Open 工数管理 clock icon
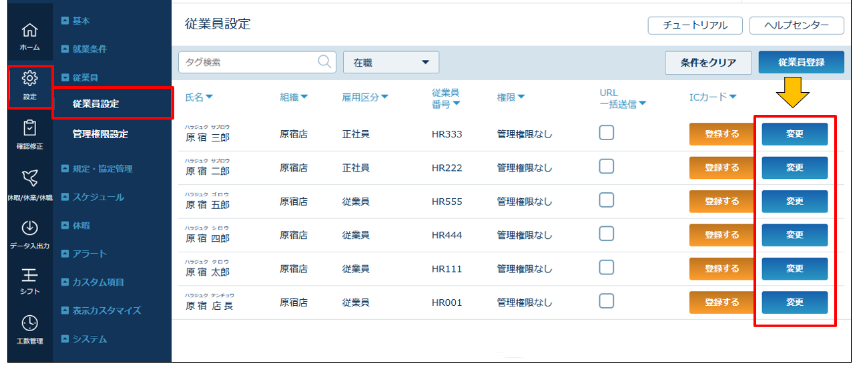 click(x=30, y=323)
